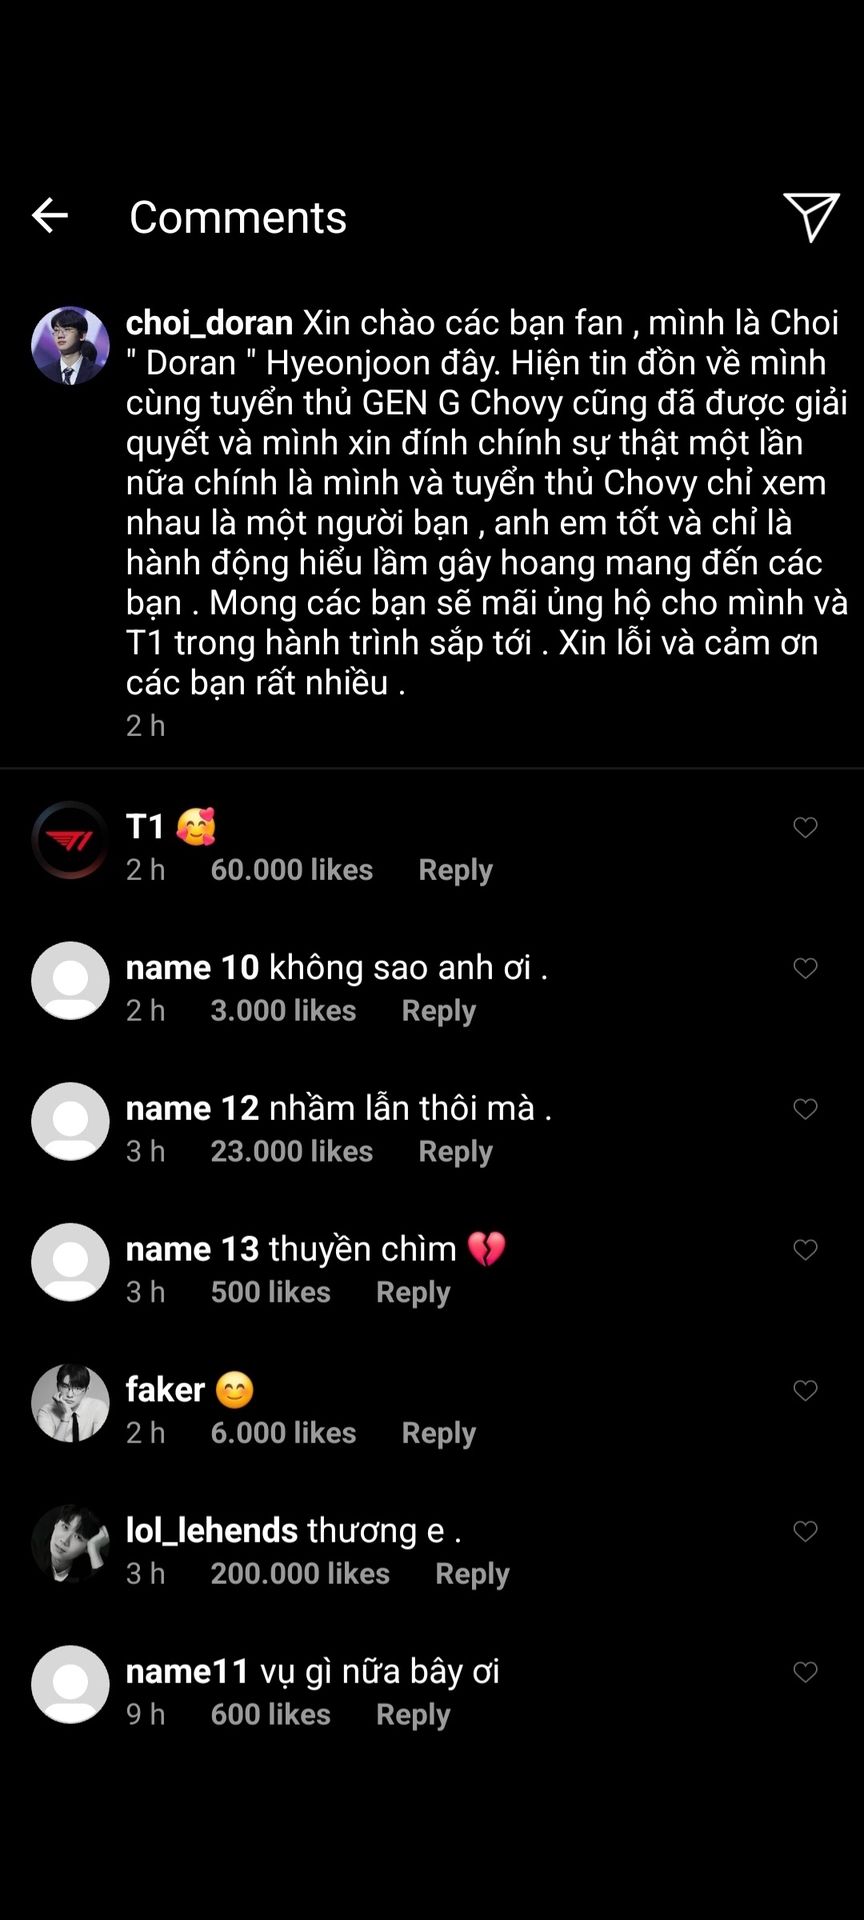864x1920 pixels.
Task: Open choi_doran username link
Action: point(209,323)
